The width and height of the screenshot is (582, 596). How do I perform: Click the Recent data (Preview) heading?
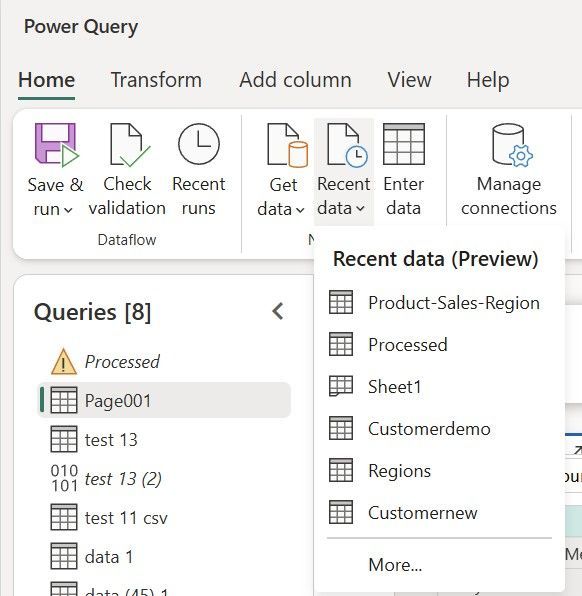436,259
